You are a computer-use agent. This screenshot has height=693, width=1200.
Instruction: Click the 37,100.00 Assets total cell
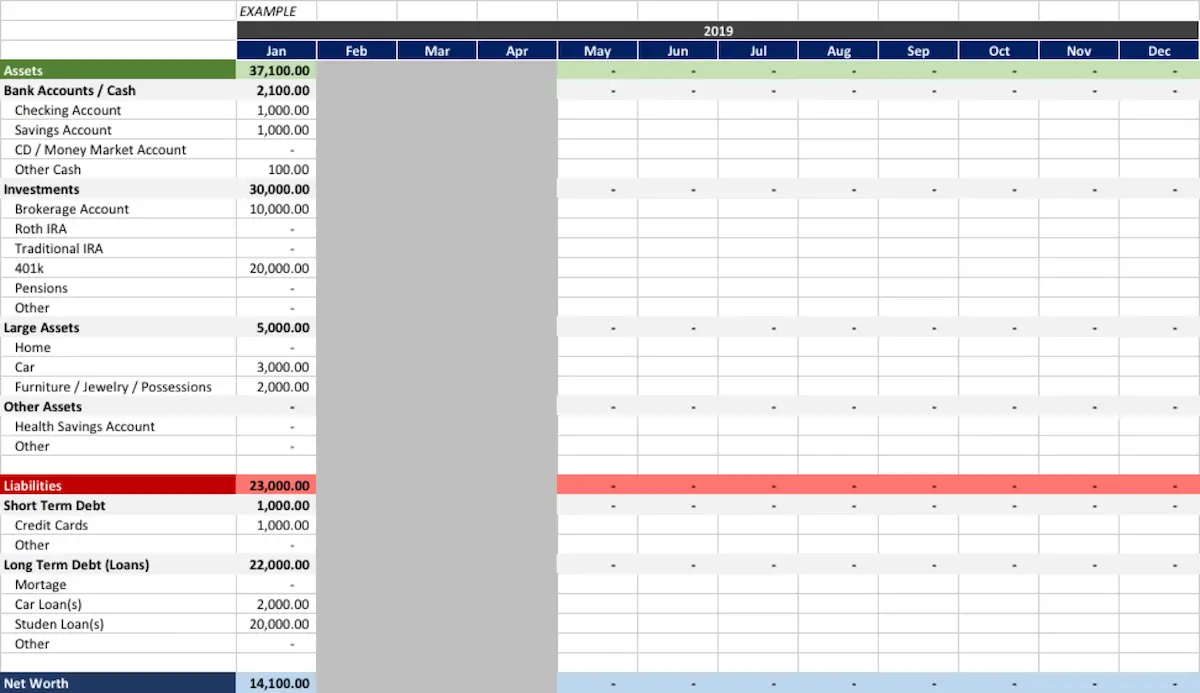pos(277,71)
